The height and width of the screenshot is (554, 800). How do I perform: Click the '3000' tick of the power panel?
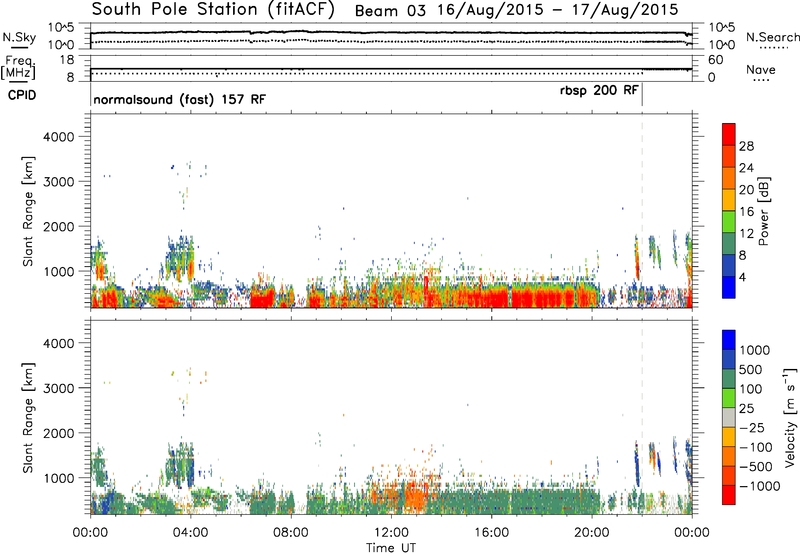59,182
